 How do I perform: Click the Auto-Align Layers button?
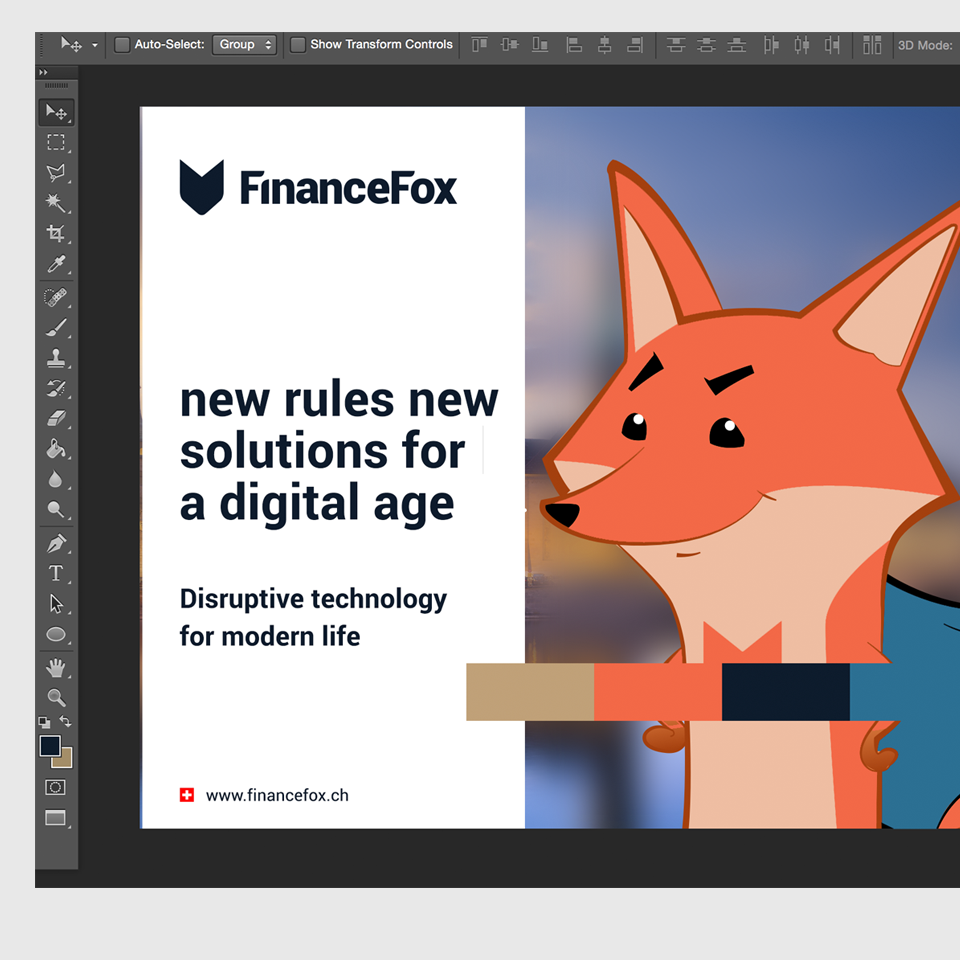[872, 45]
